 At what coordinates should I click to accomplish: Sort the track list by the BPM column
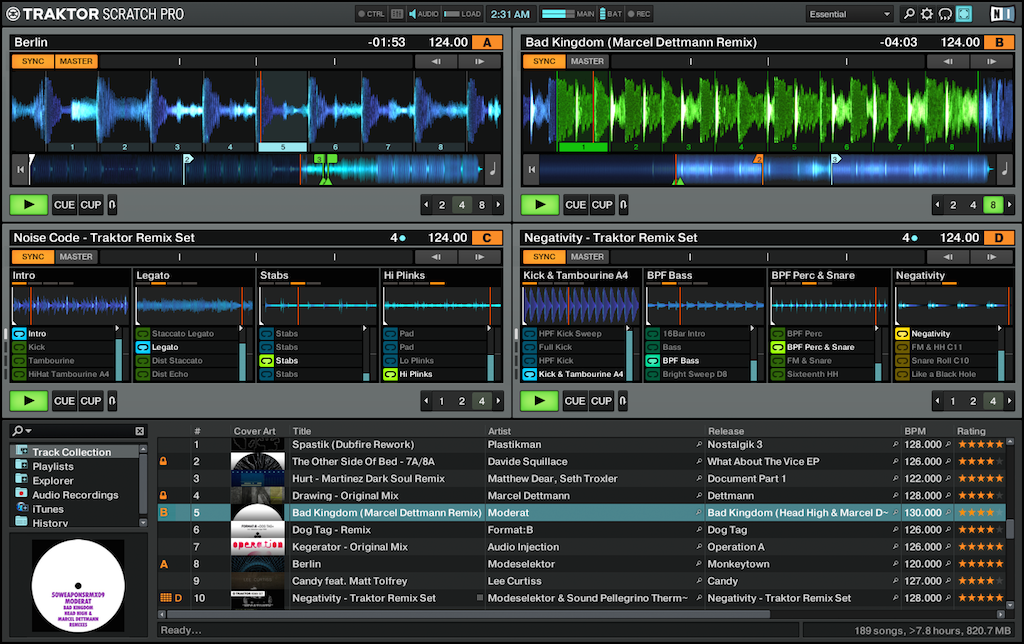[915, 431]
